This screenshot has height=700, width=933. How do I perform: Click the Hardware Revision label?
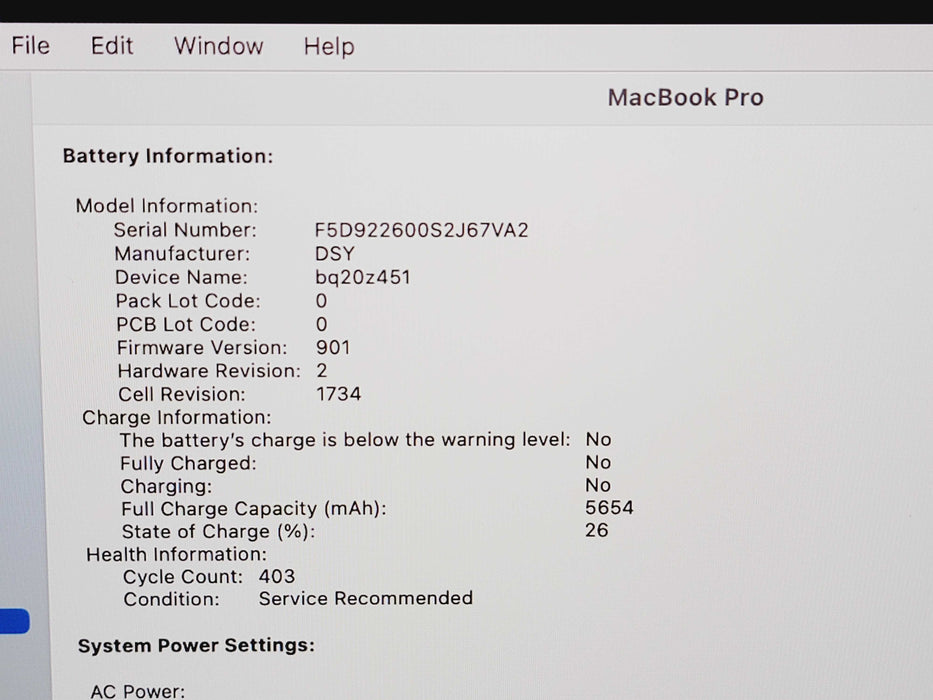209,370
